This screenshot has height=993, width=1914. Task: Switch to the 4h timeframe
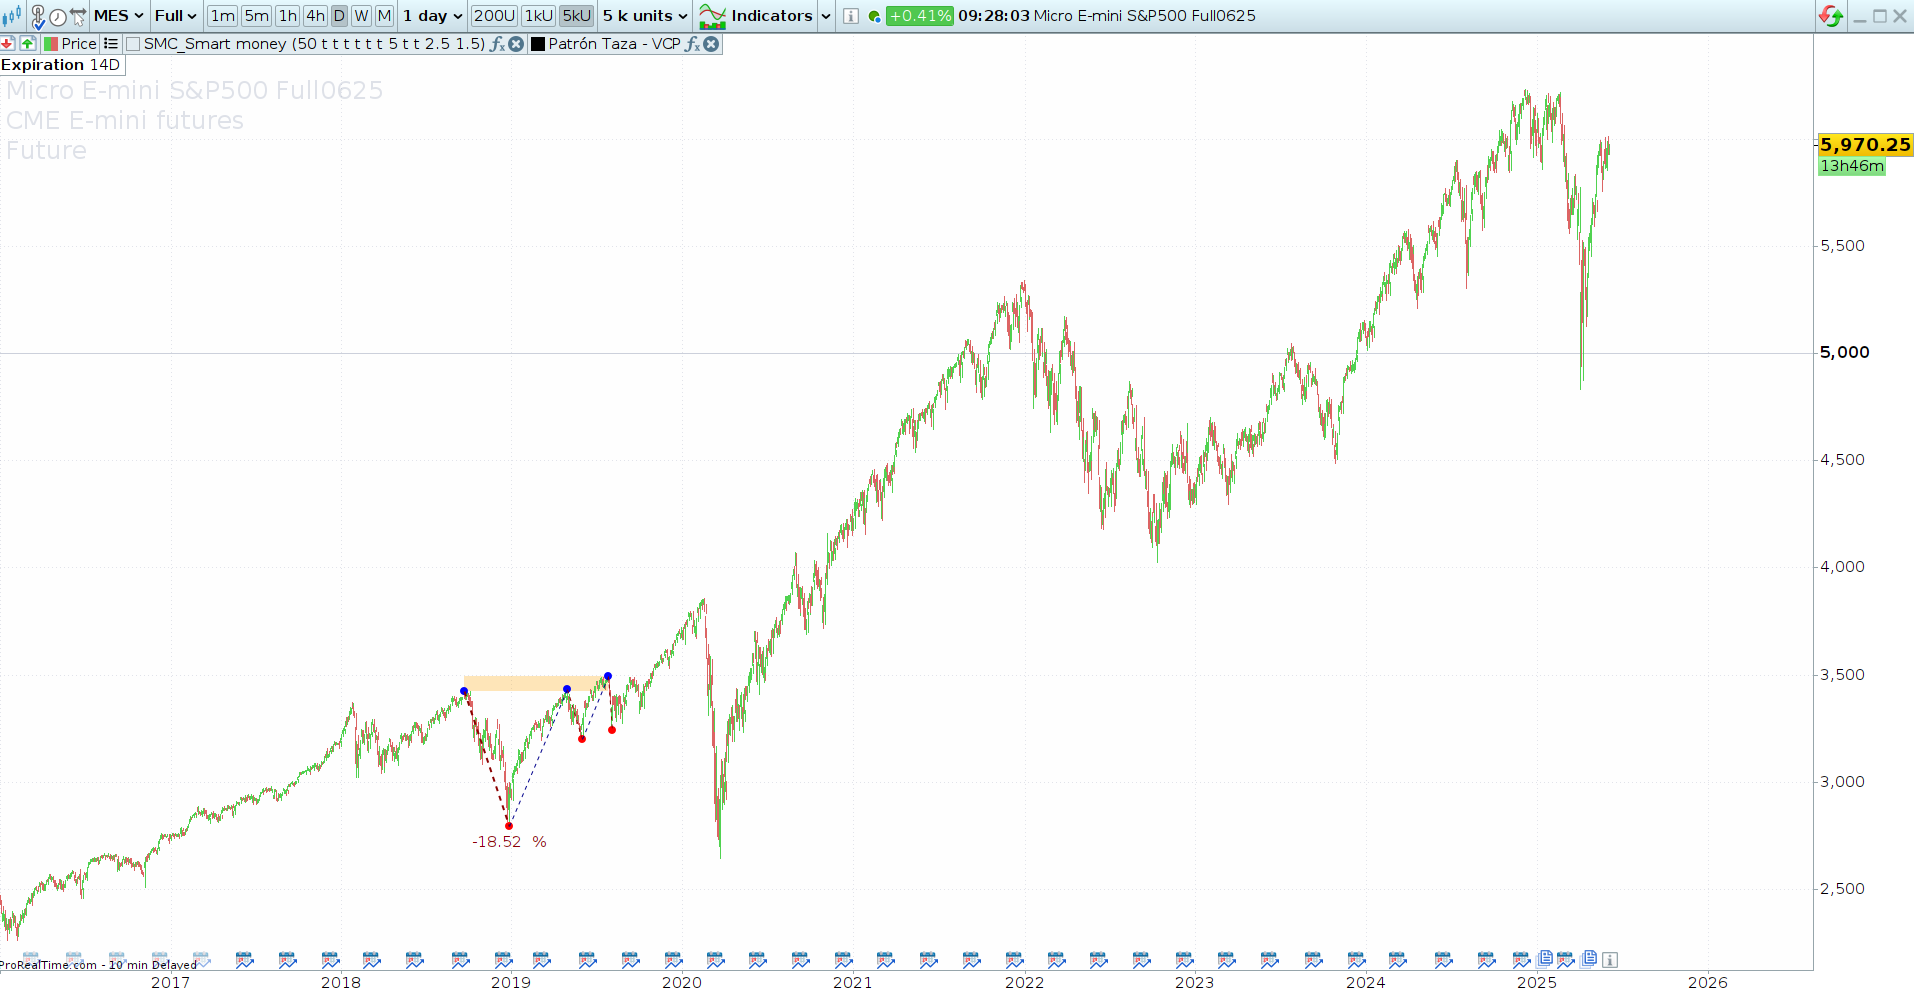coord(315,16)
